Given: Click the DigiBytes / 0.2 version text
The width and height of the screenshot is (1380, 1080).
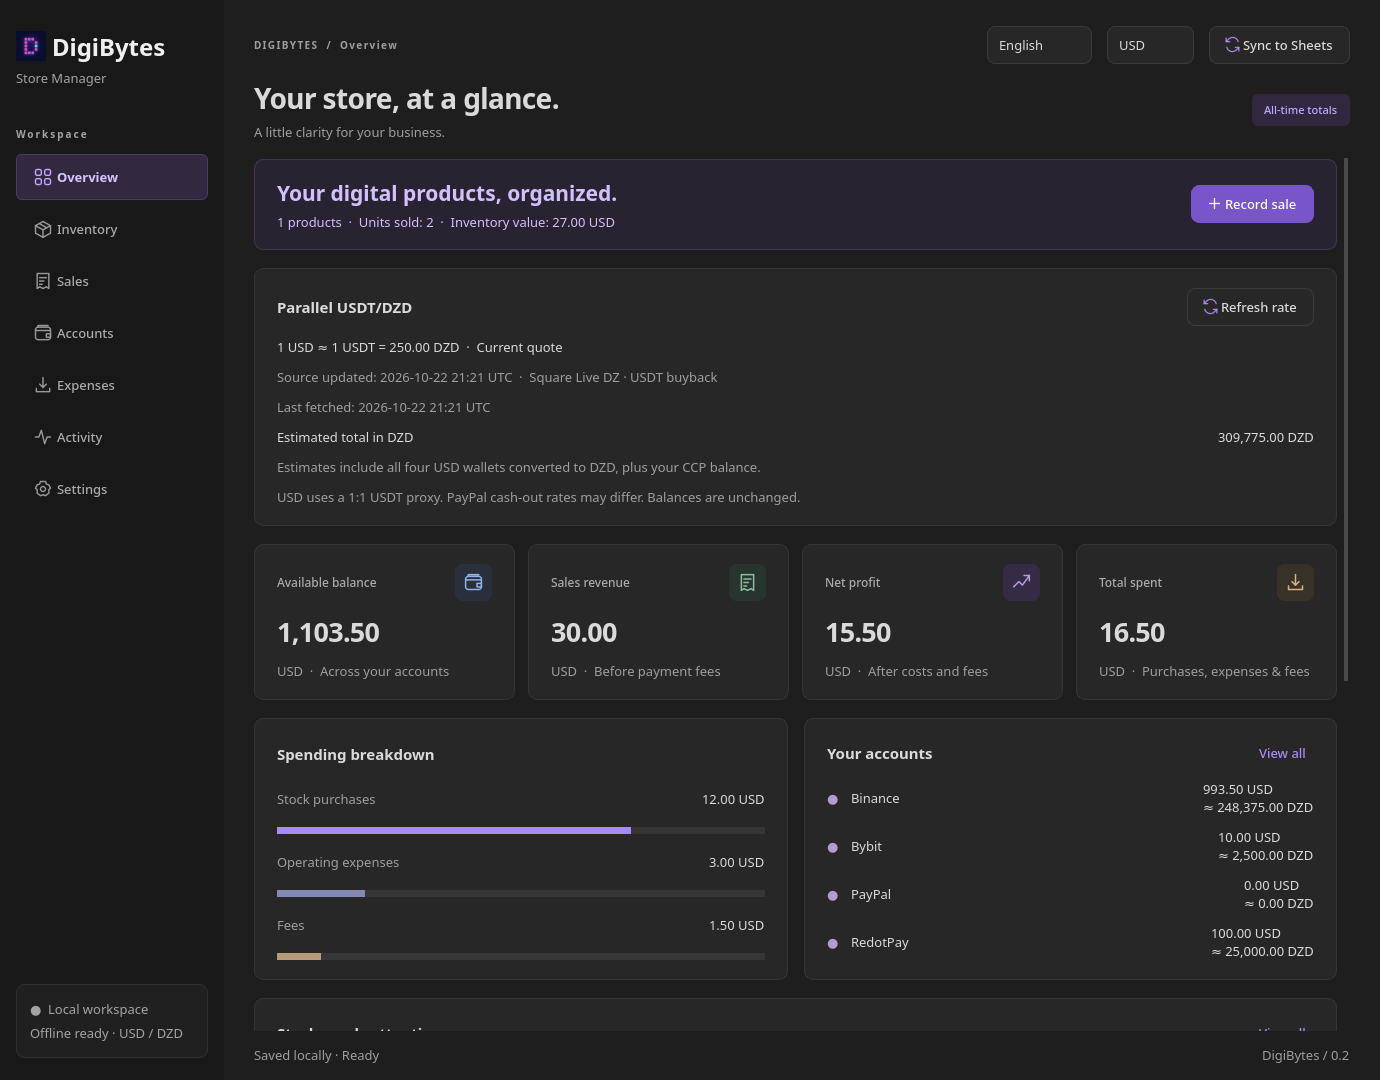Looking at the screenshot, I should [1305, 1055].
